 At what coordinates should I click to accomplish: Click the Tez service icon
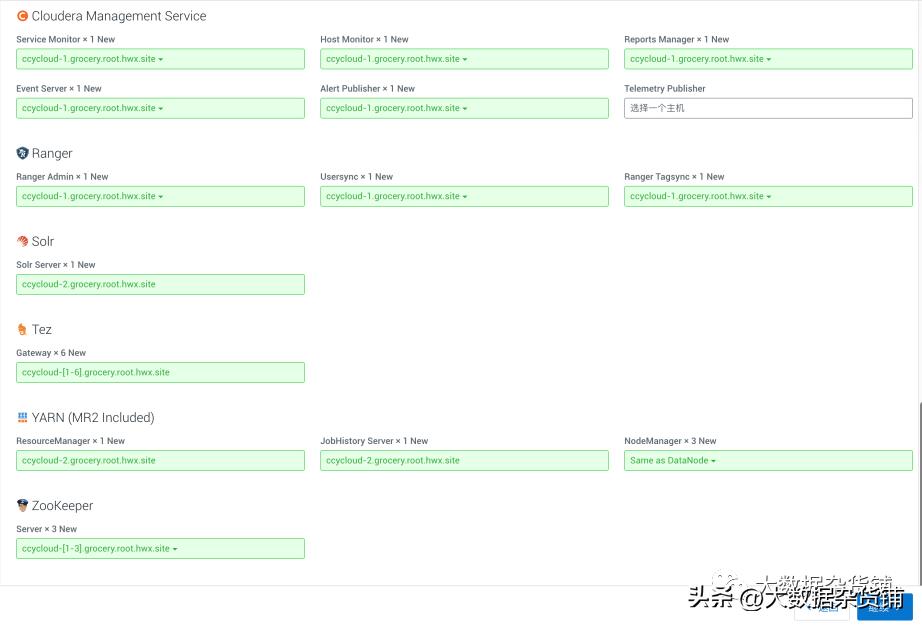tap(22, 329)
